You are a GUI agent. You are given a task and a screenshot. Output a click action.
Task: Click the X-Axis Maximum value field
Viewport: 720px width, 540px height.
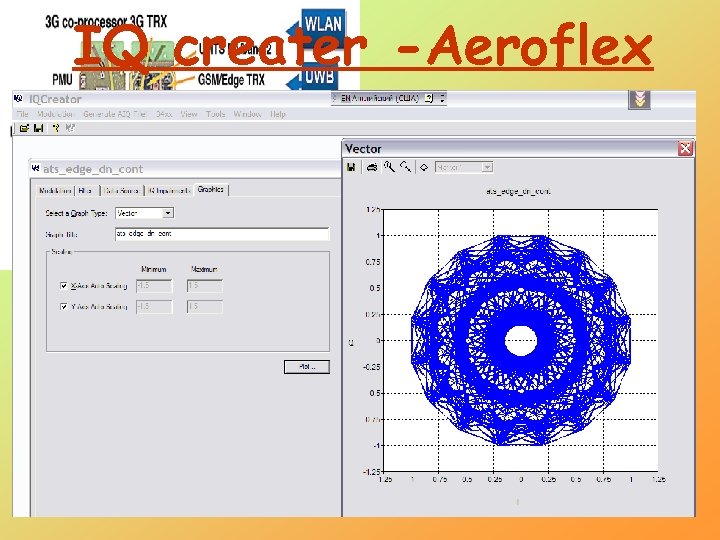tap(204, 286)
